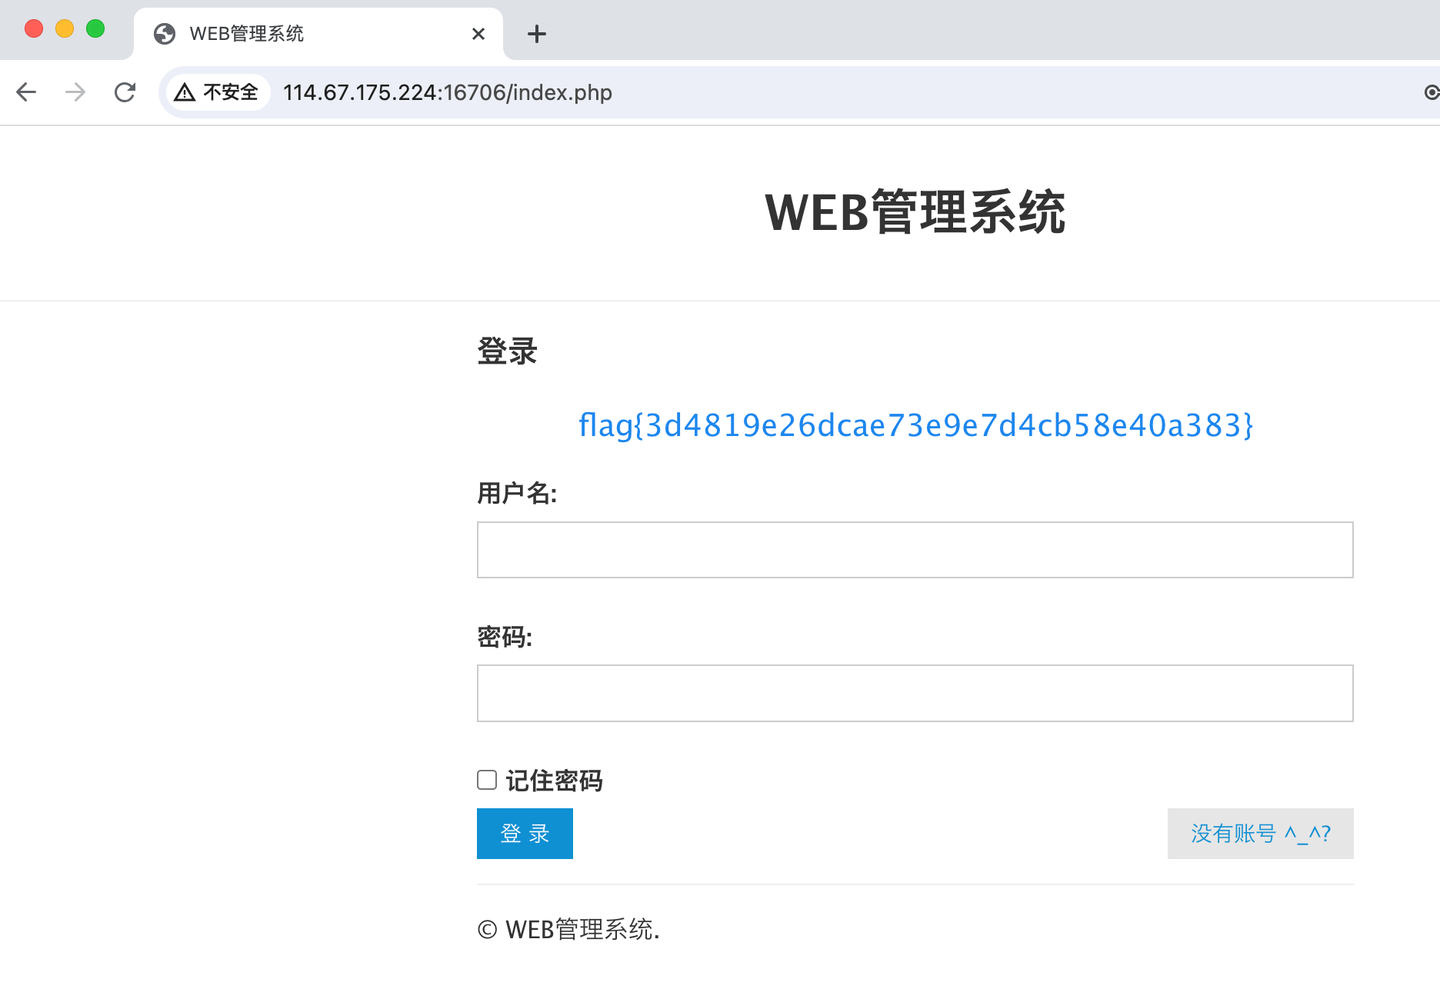Select the 不安全 security indicator dropdown
The width and height of the screenshot is (1440, 989).
217,92
